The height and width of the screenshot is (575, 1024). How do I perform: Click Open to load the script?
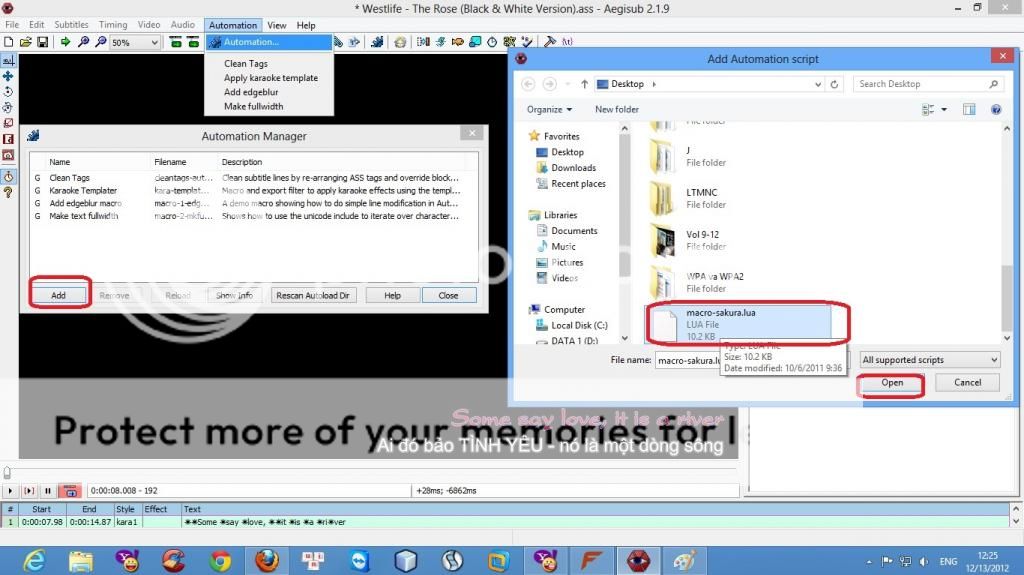[892, 383]
